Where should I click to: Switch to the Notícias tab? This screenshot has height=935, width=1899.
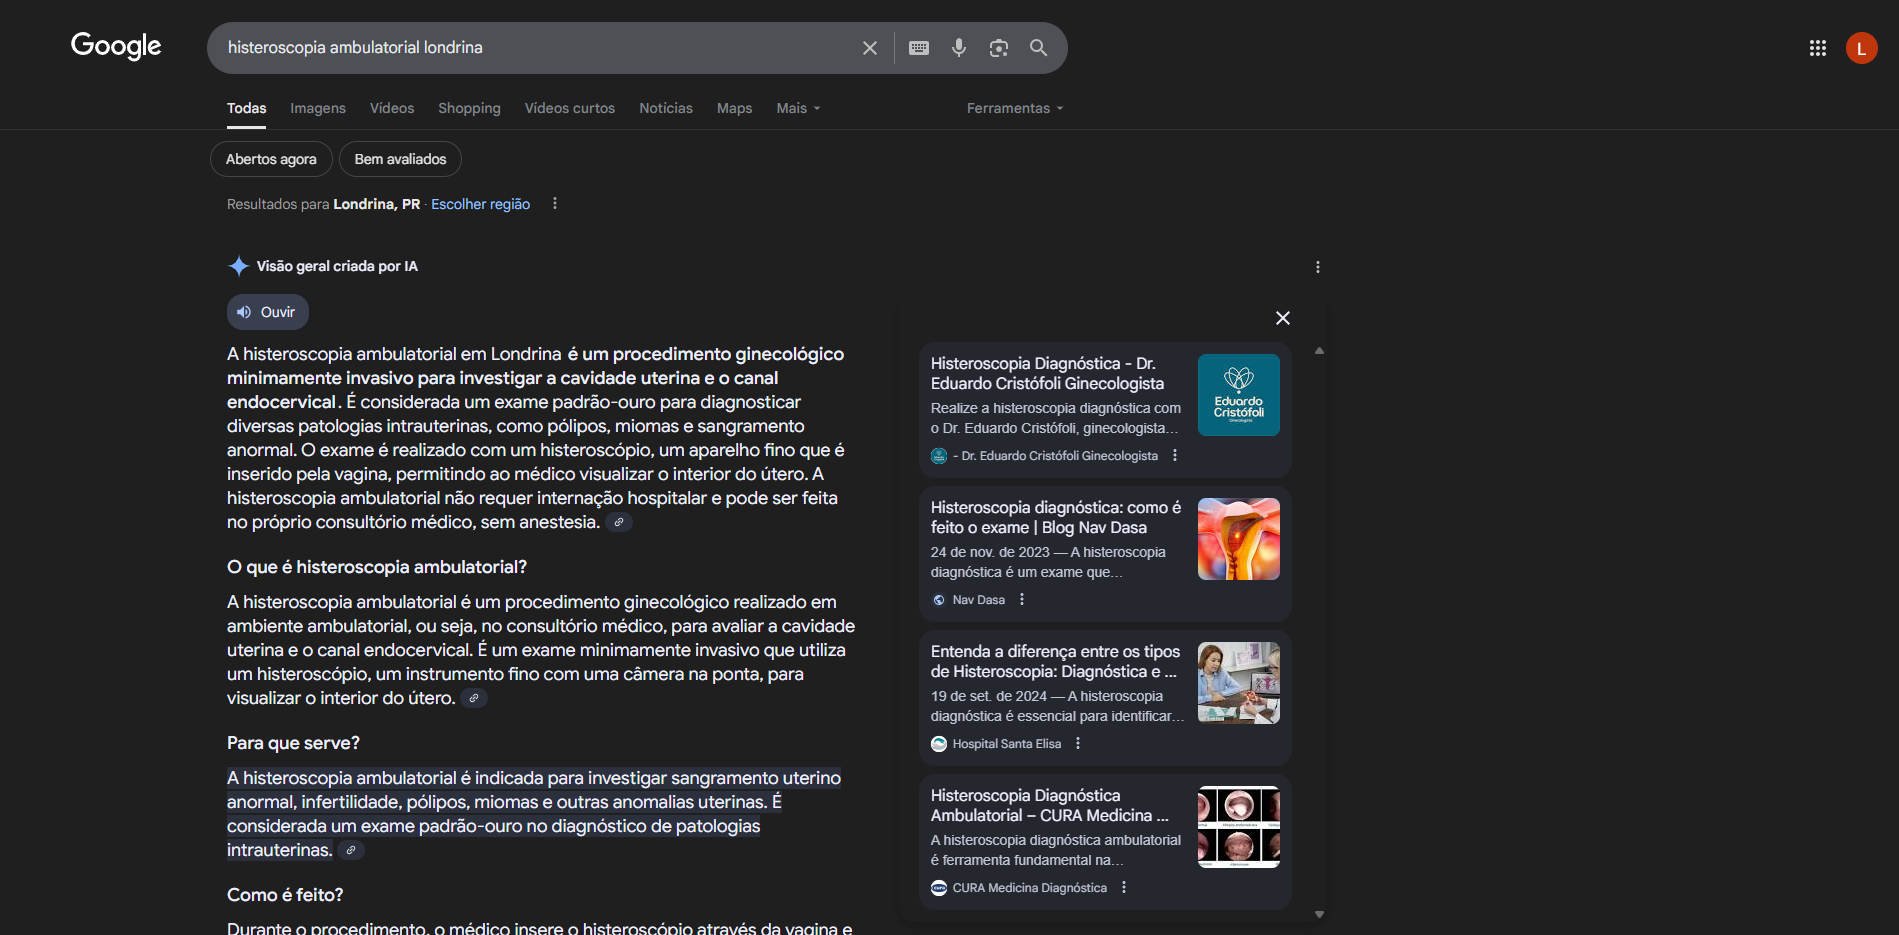(666, 108)
